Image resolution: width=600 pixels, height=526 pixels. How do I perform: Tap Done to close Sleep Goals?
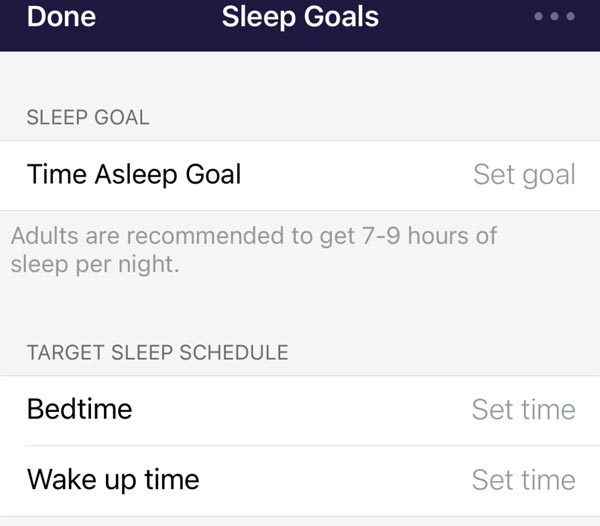[x=61, y=17]
